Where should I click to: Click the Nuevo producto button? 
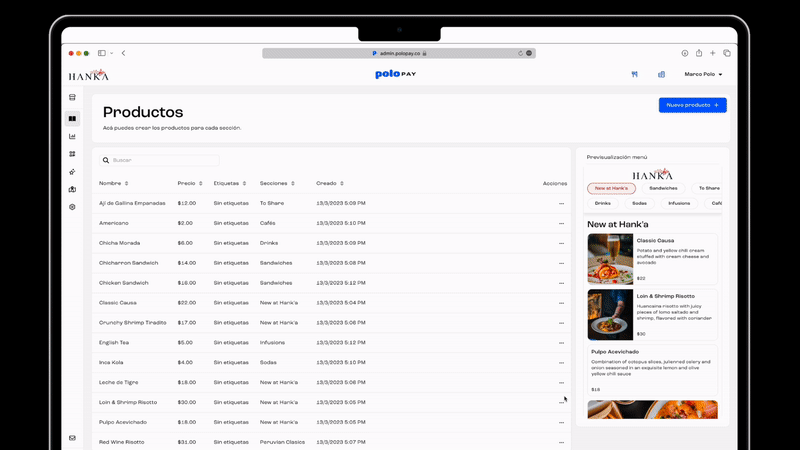[x=692, y=105]
